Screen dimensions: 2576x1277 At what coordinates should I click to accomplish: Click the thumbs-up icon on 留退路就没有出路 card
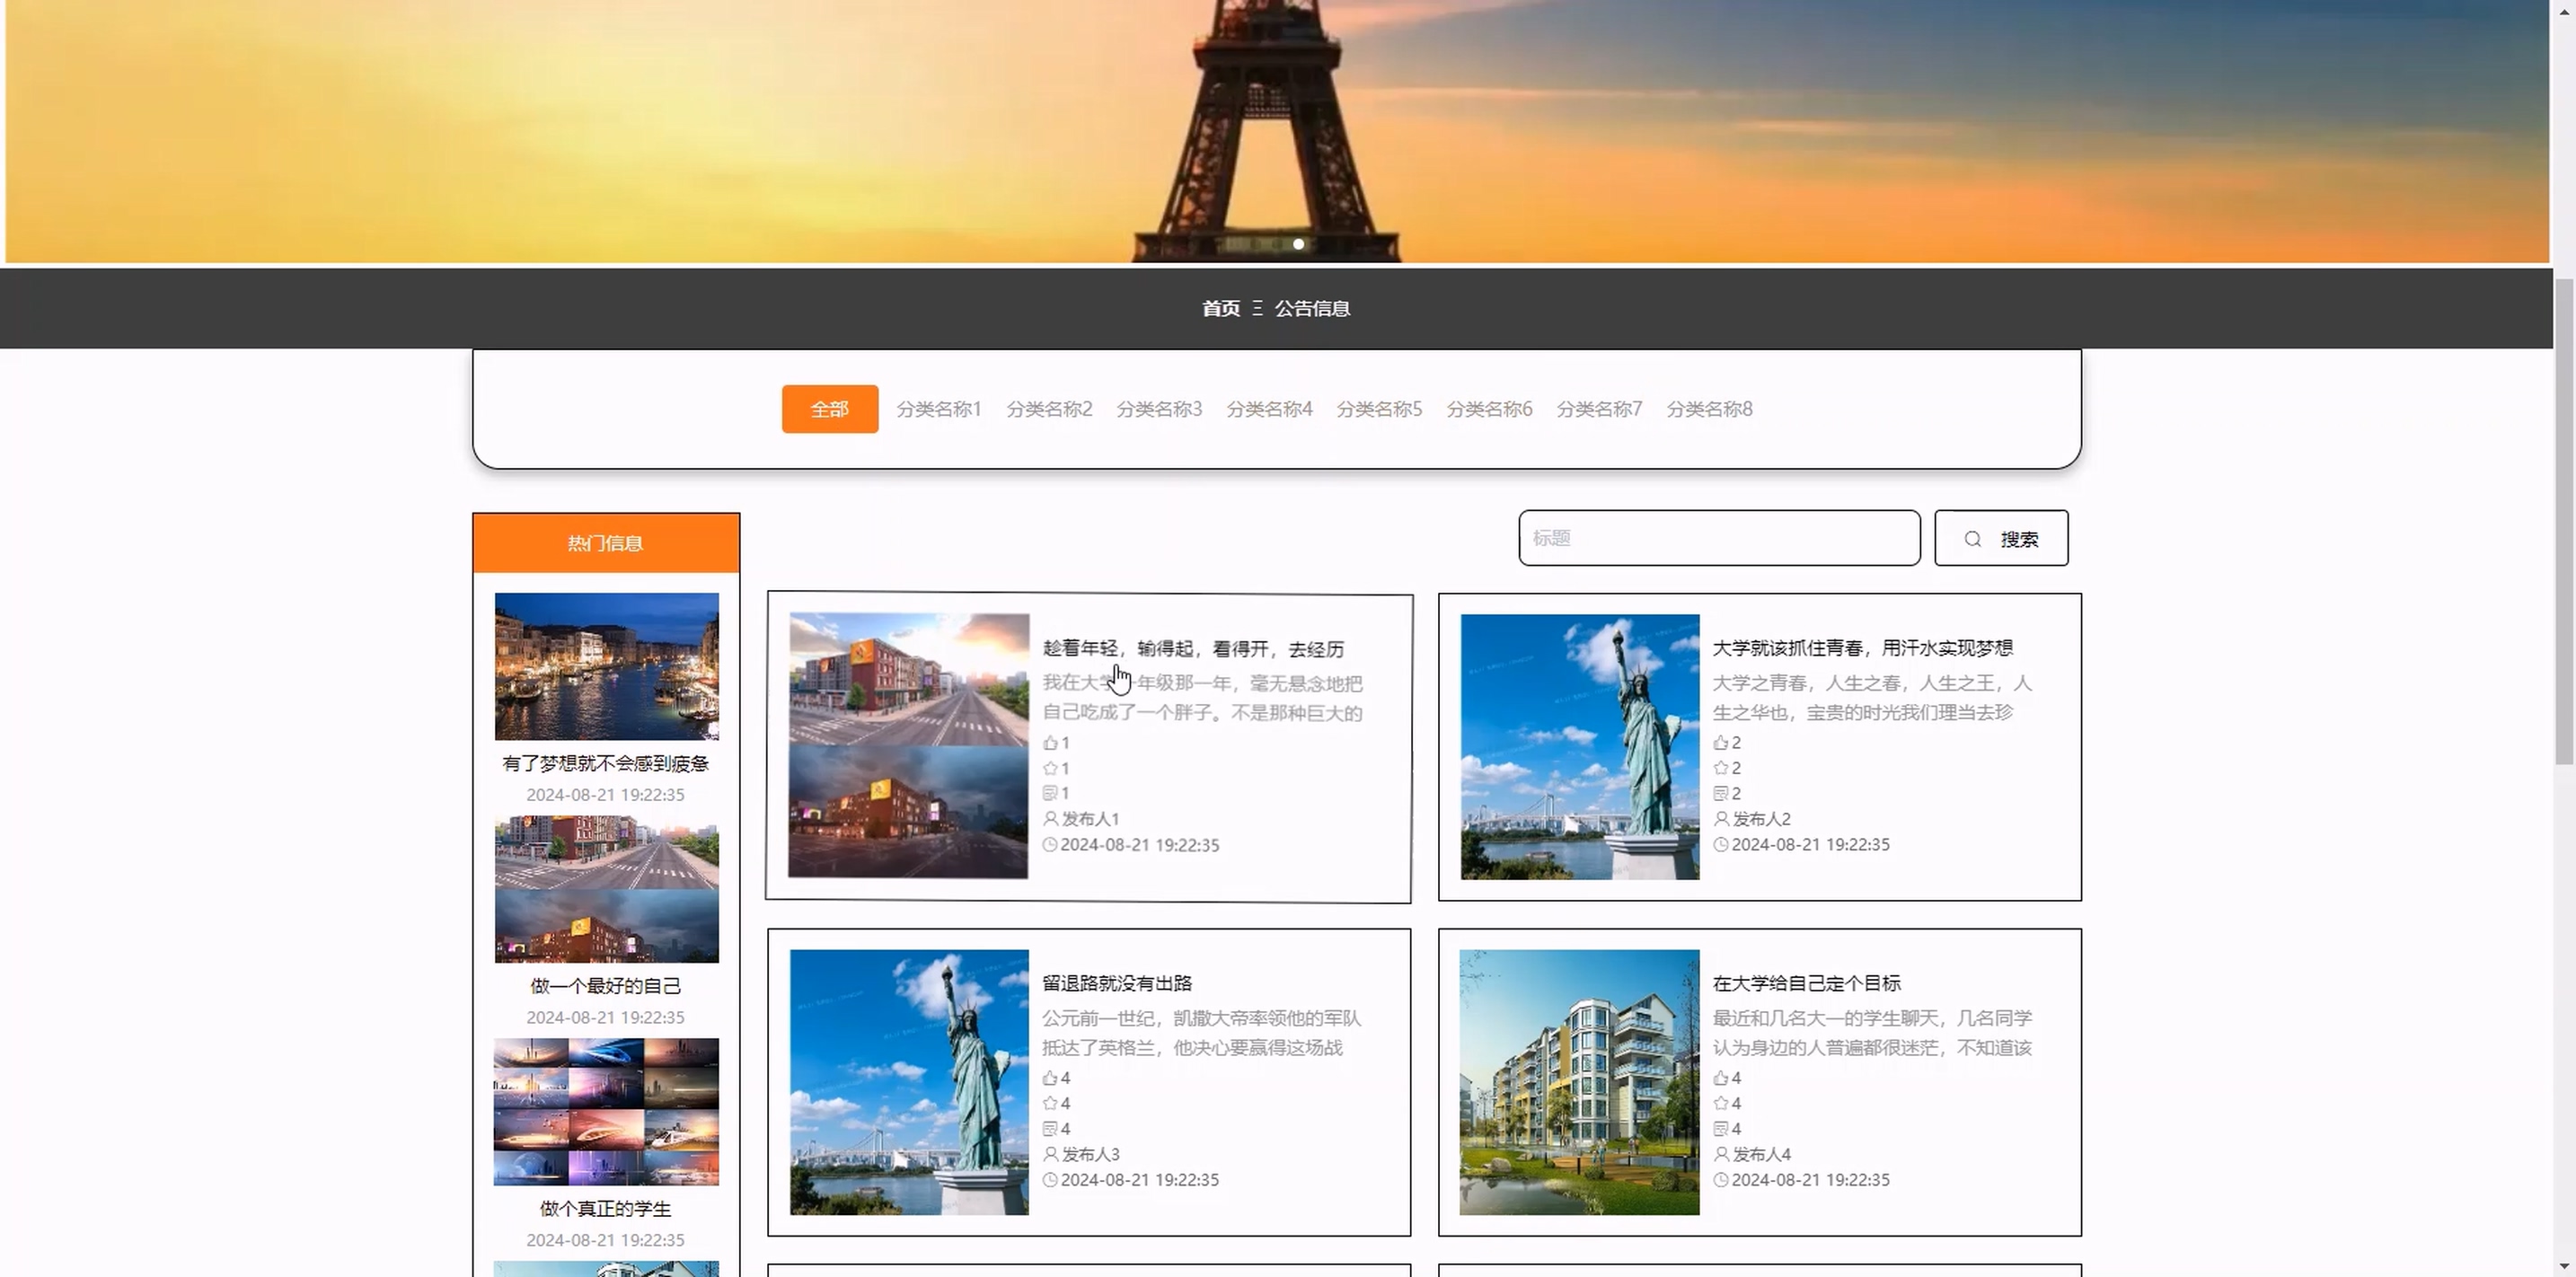[x=1049, y=1078]
